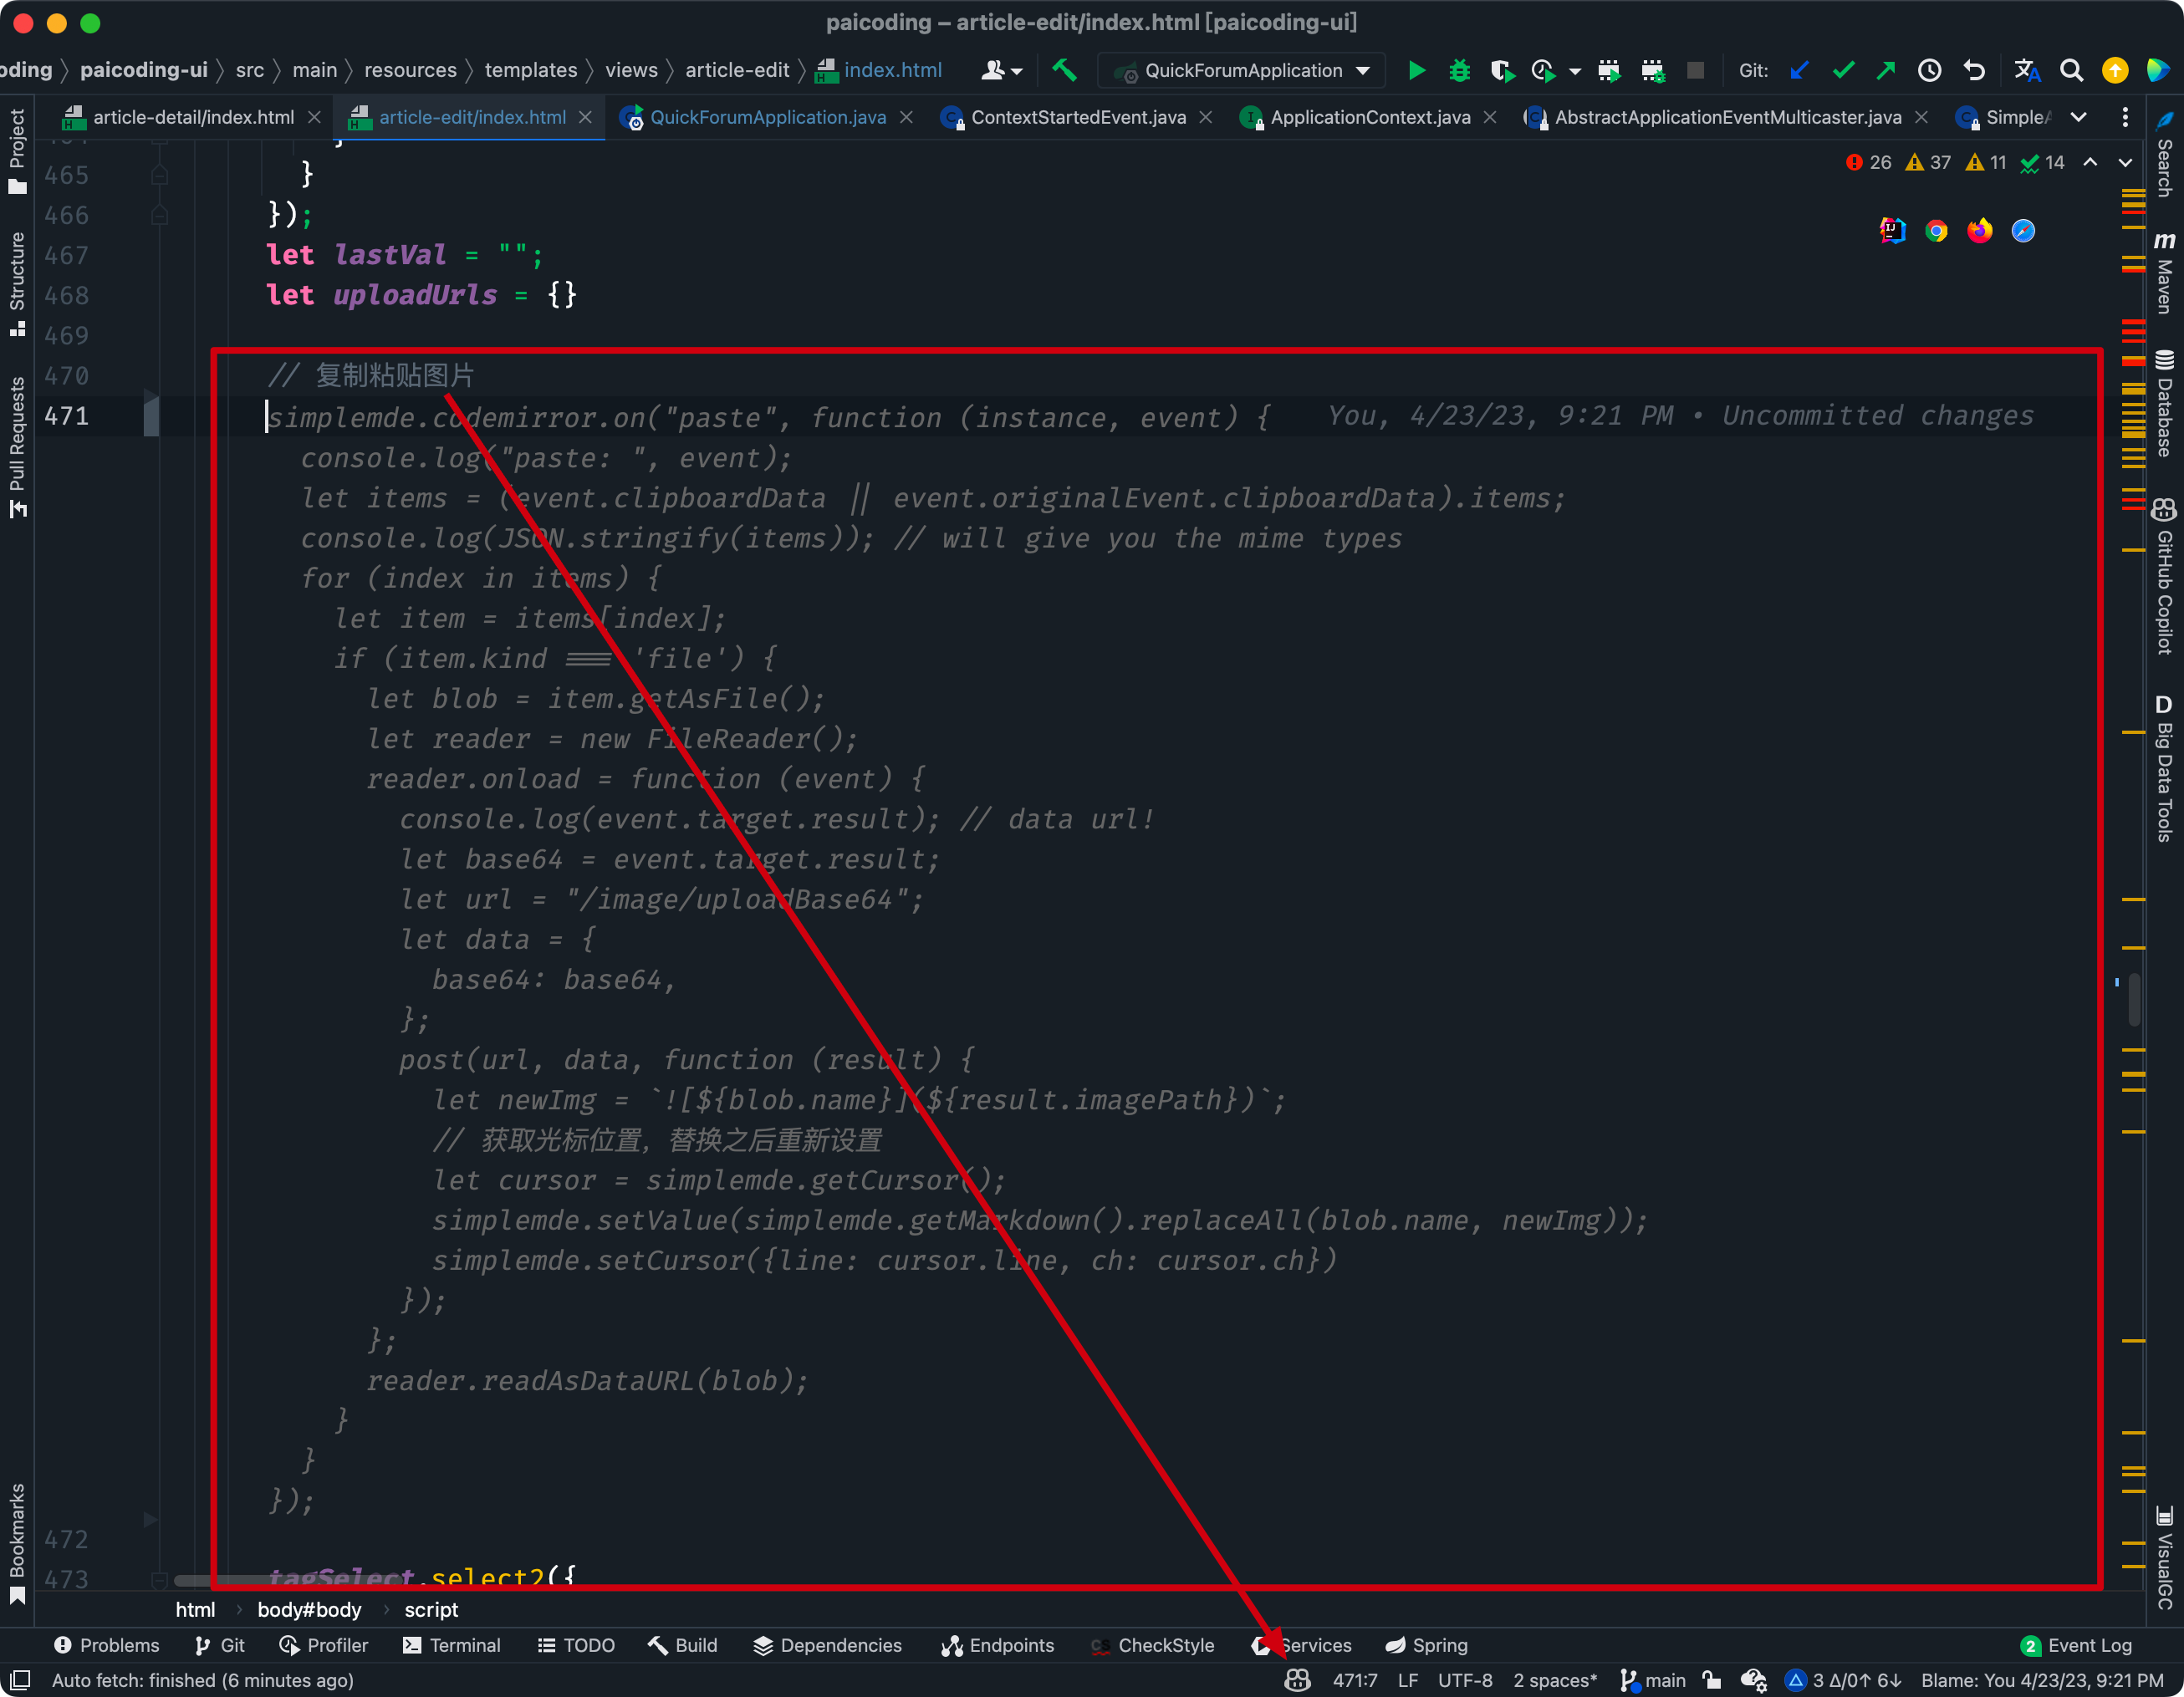Click the UTF-8 encoding indicator
The width and height of the screenshot is (2184, 1697).
[1464, 1680]
